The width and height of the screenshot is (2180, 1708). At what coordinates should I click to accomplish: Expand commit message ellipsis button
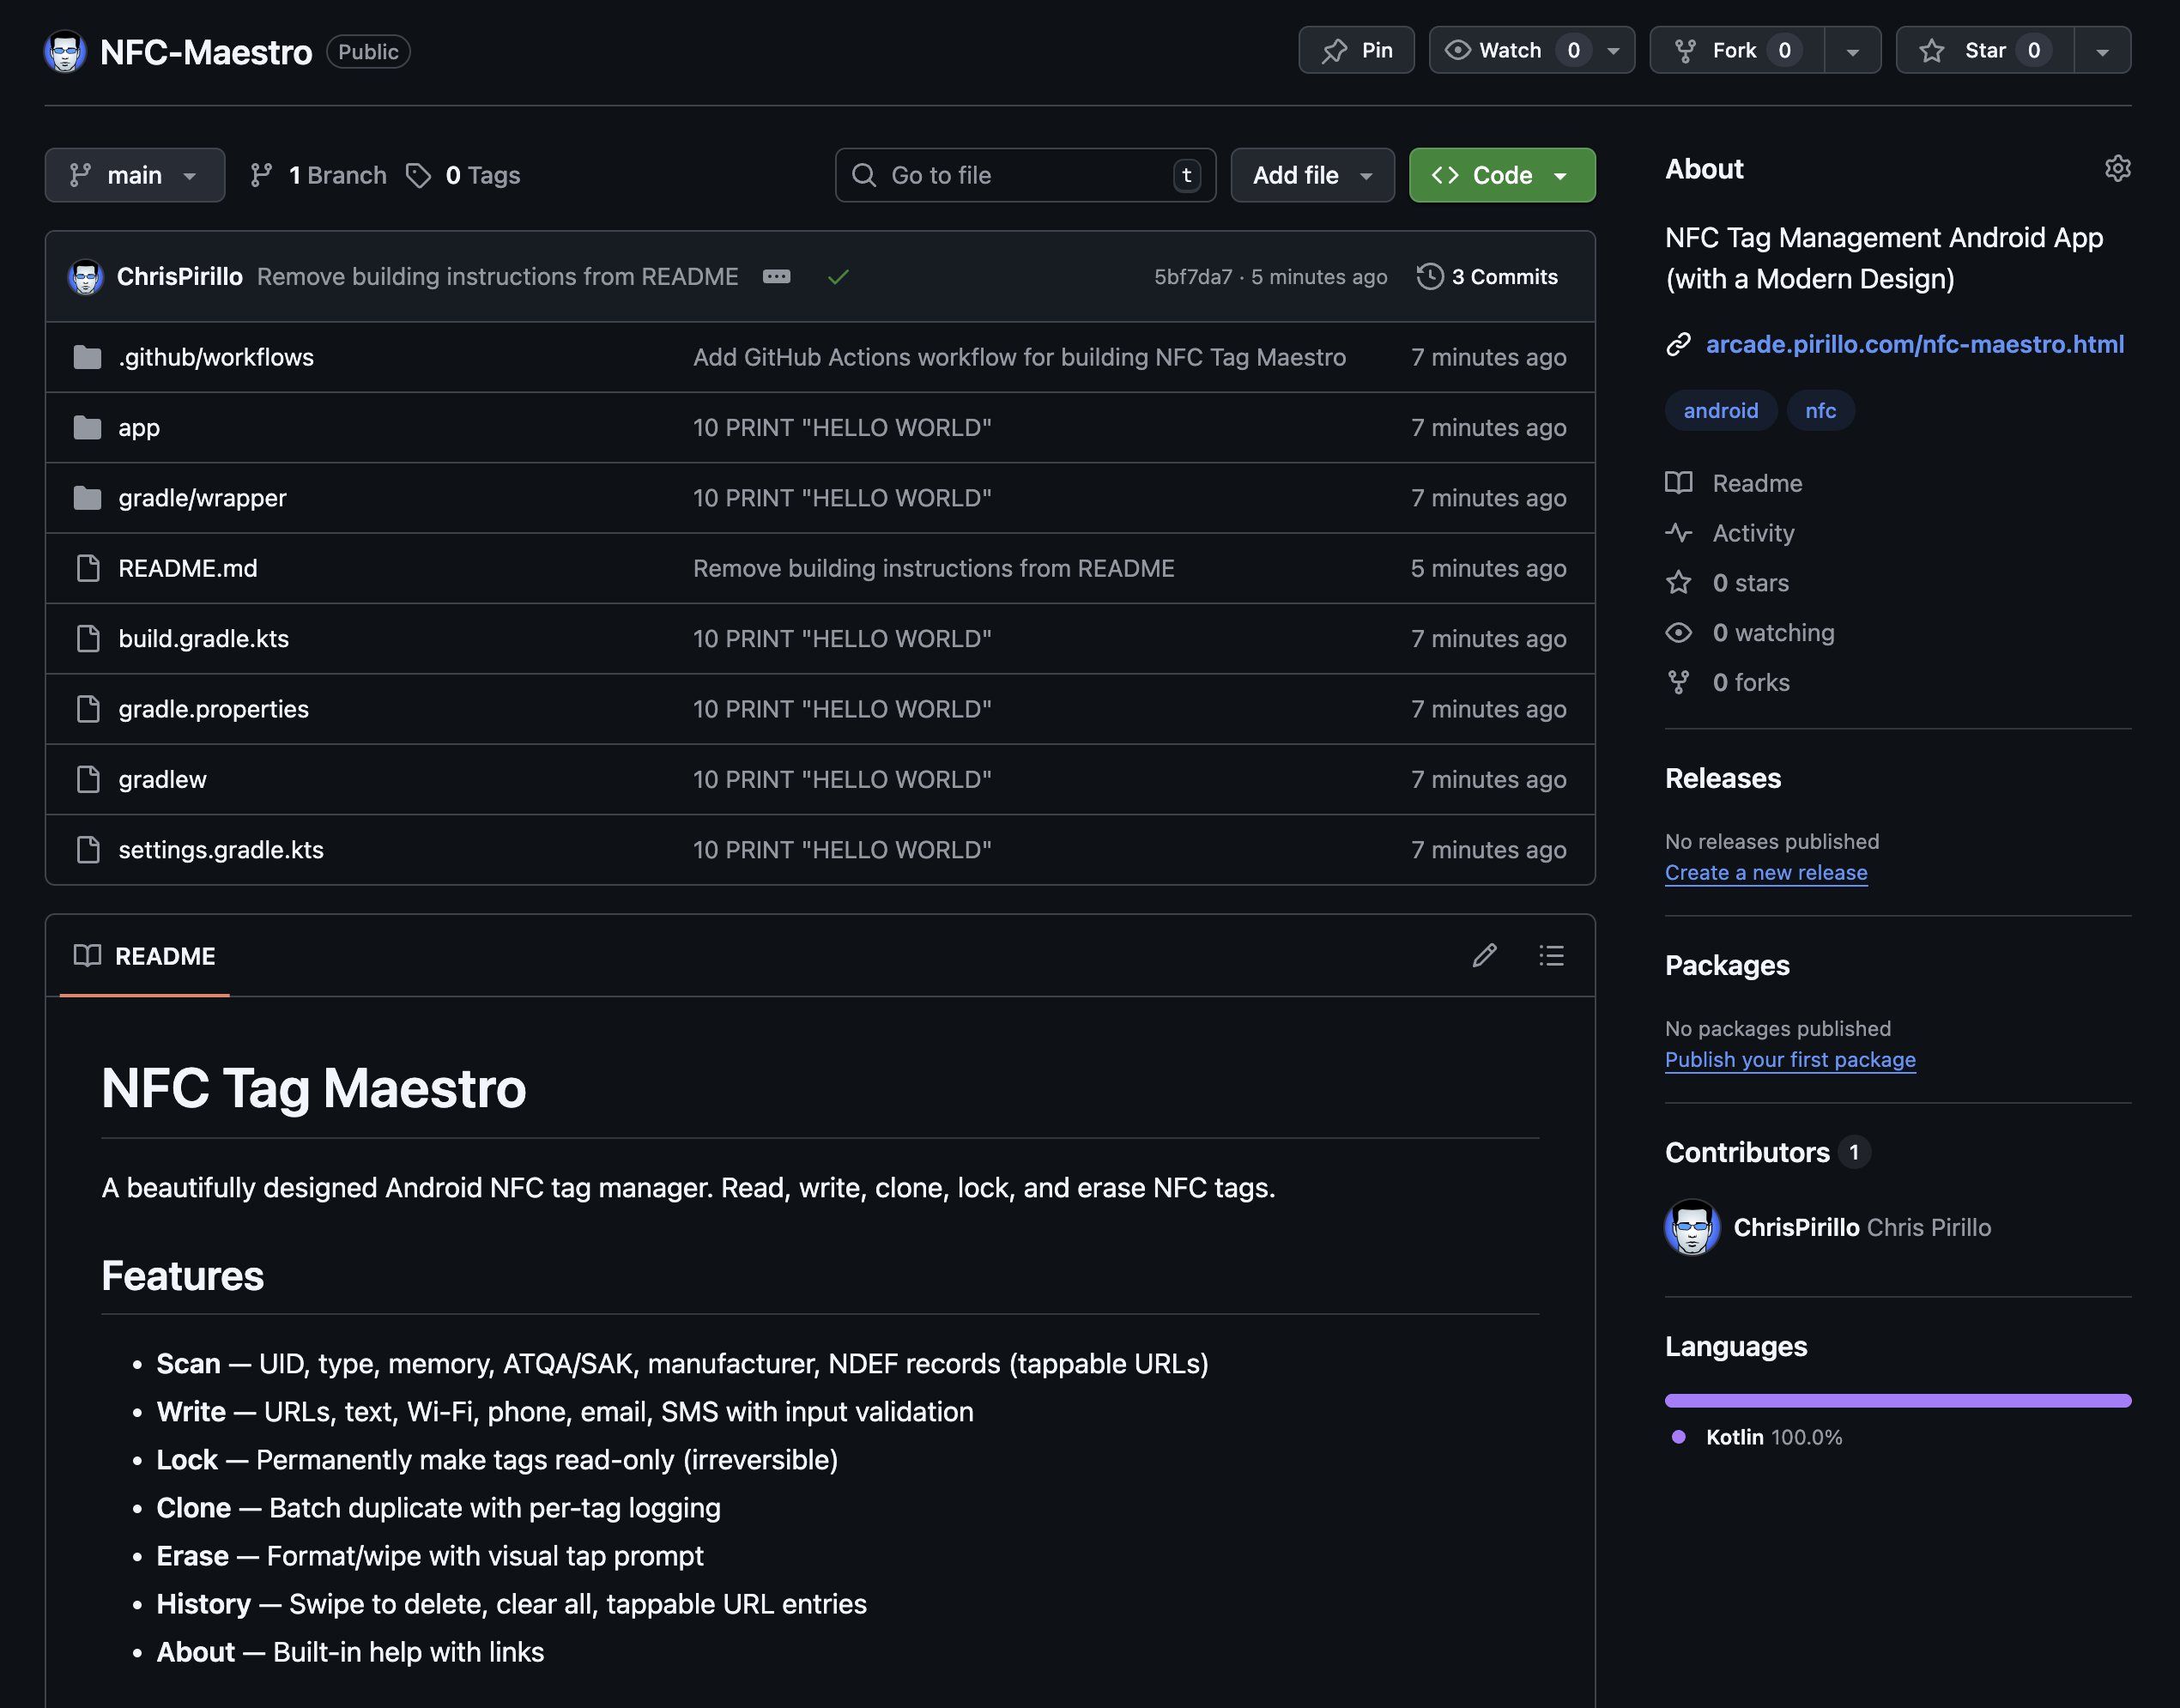[777, 276]
